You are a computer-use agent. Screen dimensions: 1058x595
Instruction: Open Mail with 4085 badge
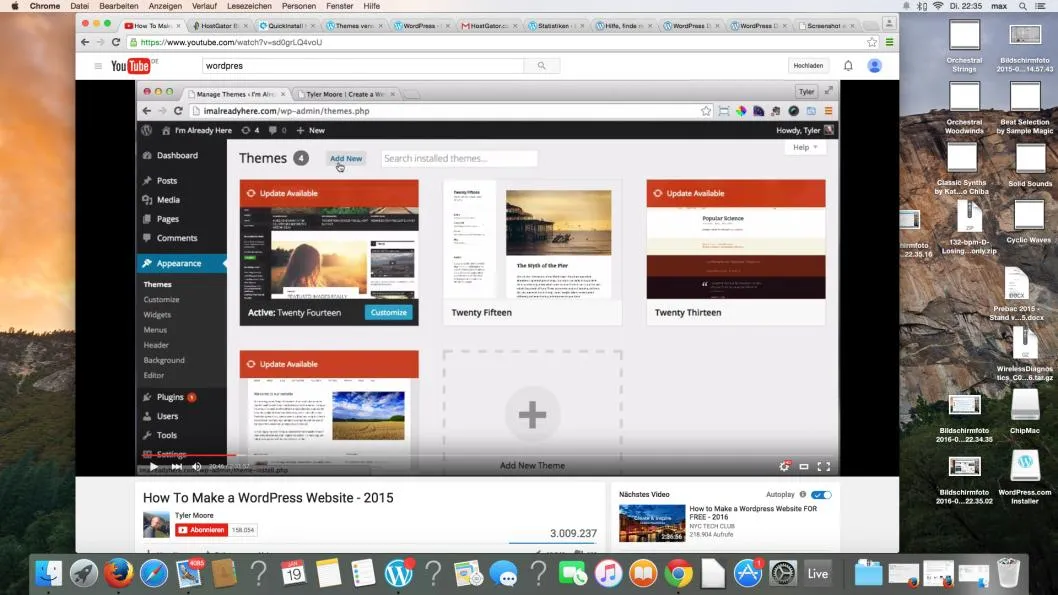click(190, 574)
